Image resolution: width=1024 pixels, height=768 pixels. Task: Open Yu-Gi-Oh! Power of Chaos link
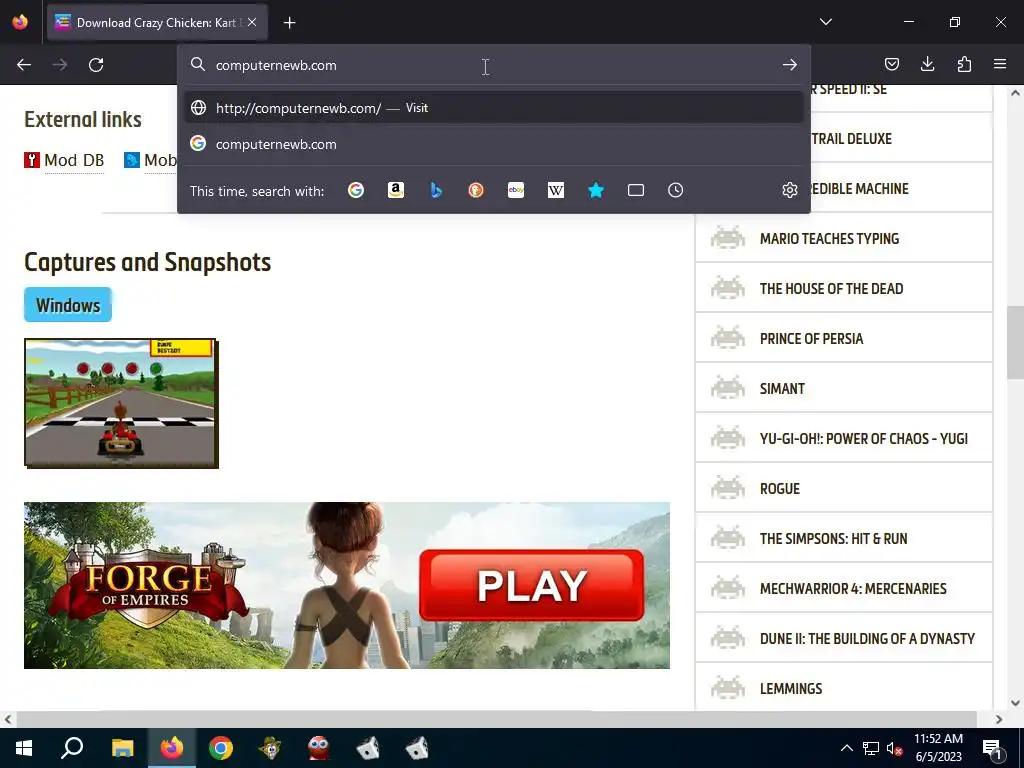click(863, 439)
